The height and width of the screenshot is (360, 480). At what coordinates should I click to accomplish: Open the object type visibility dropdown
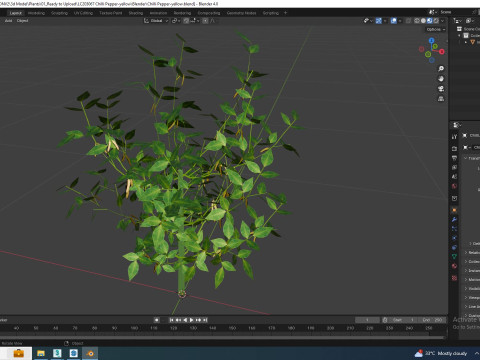[368, 21]
